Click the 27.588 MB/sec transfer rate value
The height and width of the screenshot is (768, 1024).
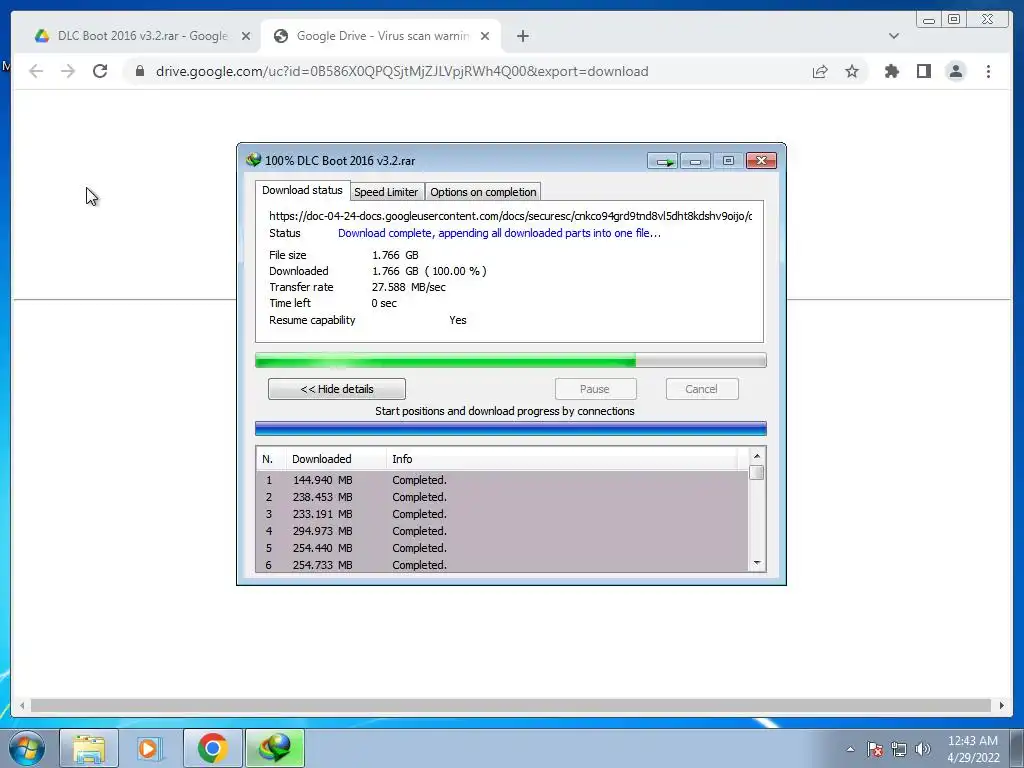[x=409, y=287]
